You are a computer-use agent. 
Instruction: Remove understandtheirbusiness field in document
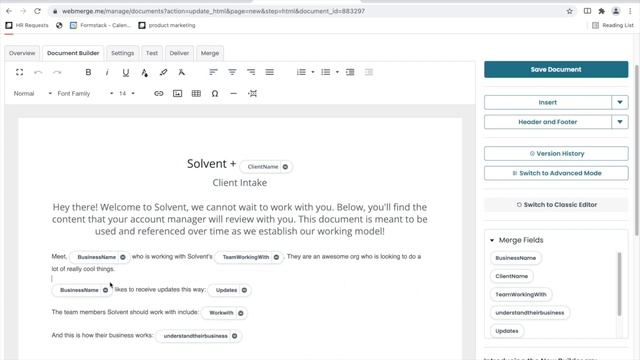(235, 336)
